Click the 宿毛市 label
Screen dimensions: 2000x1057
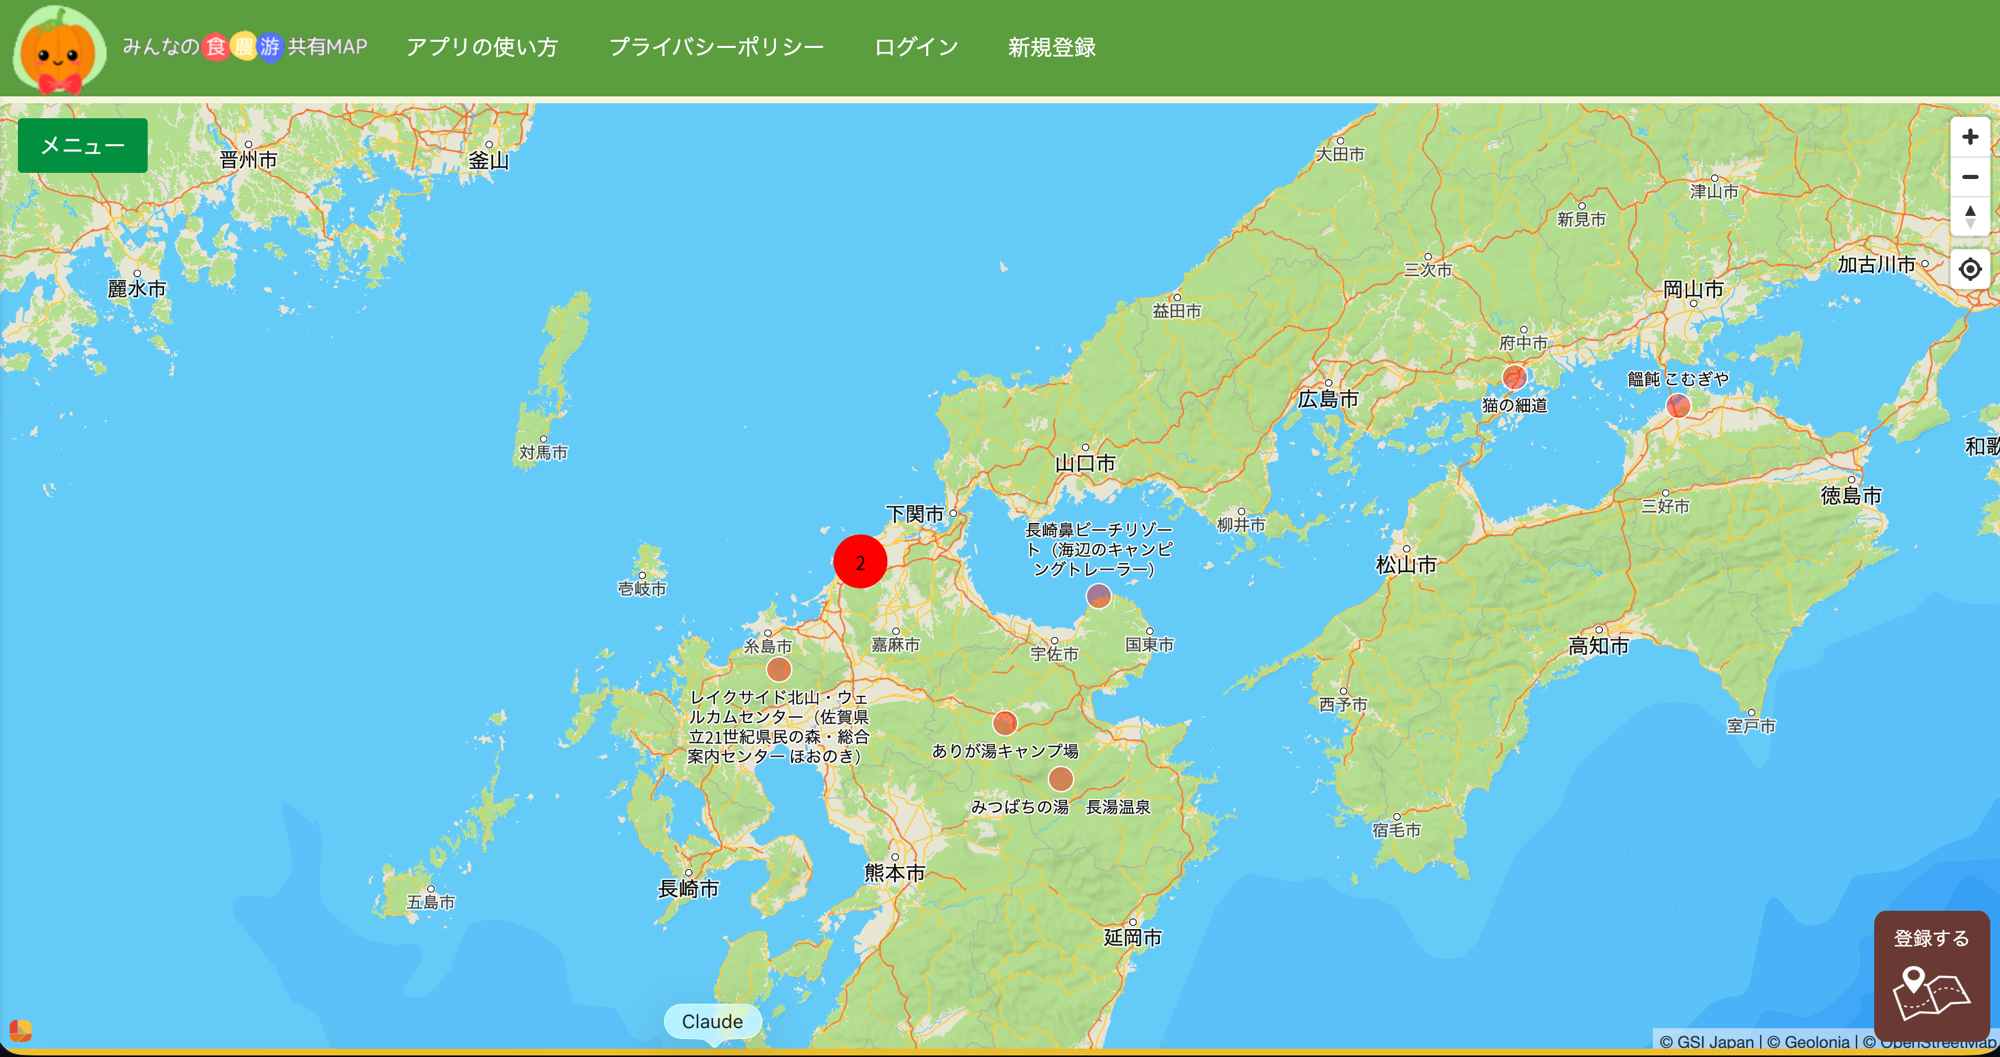(x=1396, y=830)
